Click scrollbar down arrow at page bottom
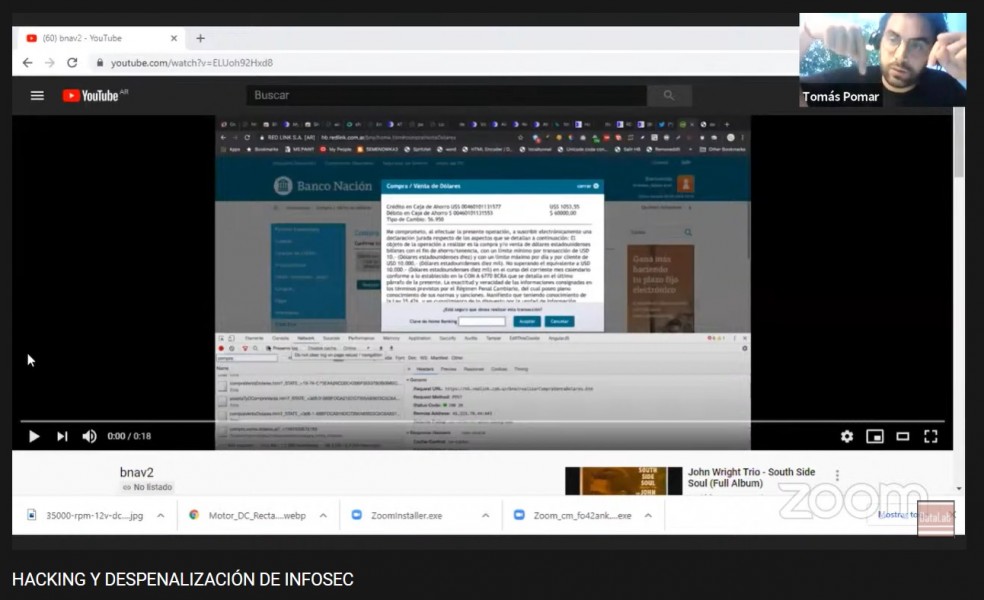Screen dimensions: 984x600 coord(959,488)
